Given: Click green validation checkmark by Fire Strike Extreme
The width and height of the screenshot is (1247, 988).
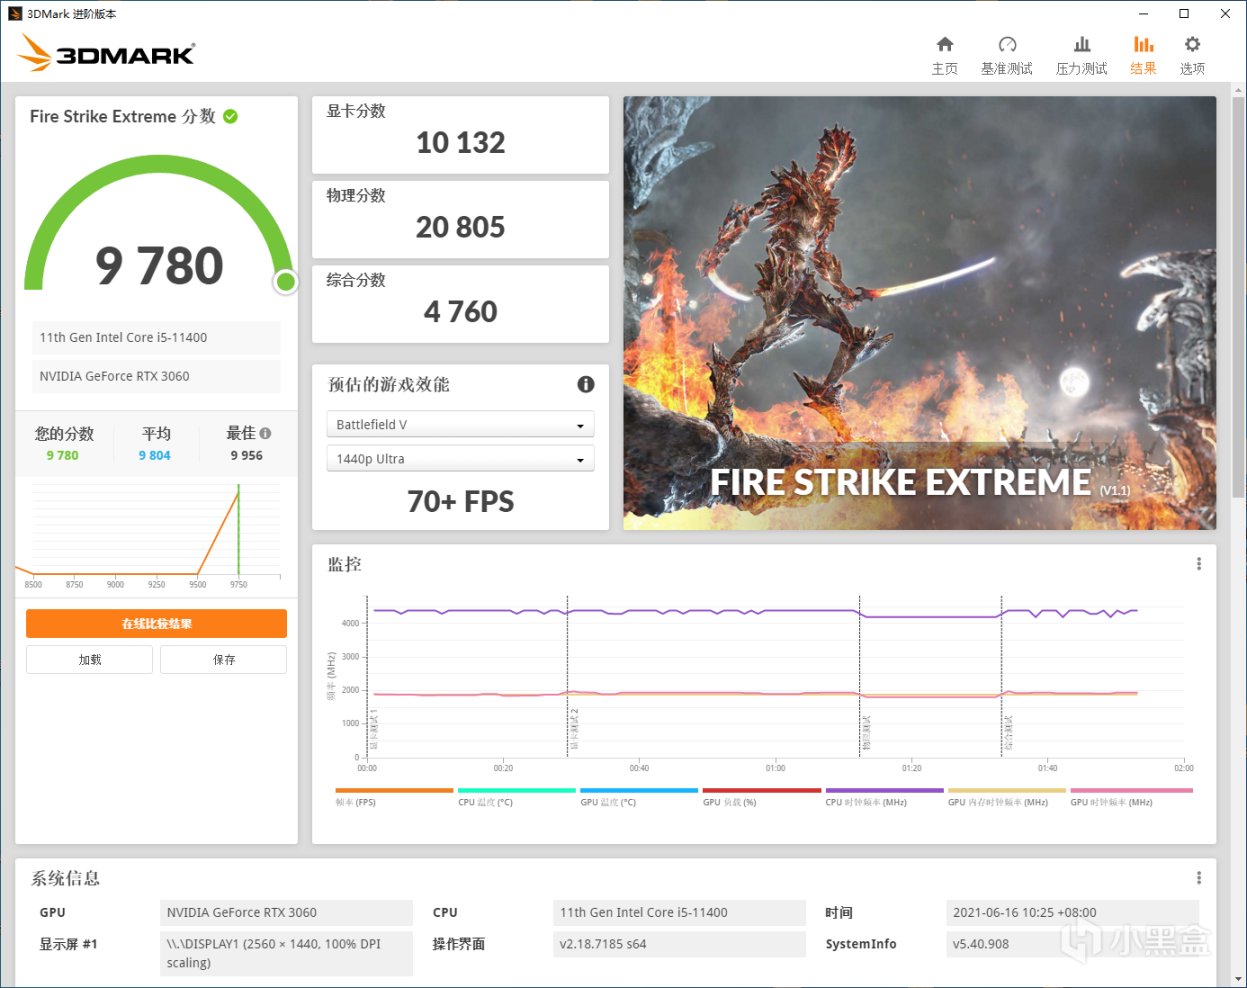Looking at the screenshot, I should tap(230, 116).
